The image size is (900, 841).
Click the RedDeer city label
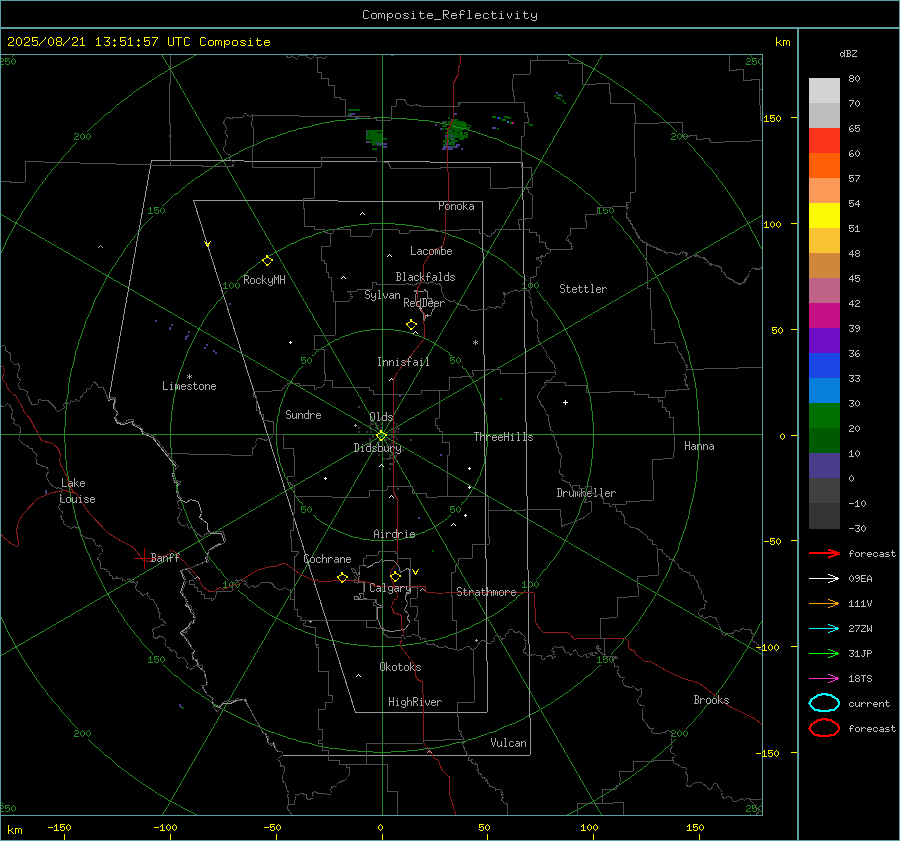424,303
